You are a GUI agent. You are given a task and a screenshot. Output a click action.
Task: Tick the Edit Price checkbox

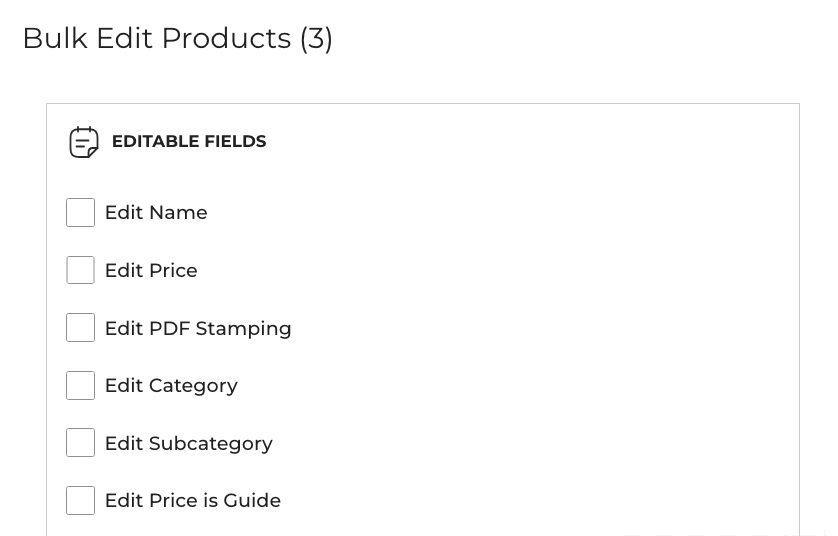(80, 271)
